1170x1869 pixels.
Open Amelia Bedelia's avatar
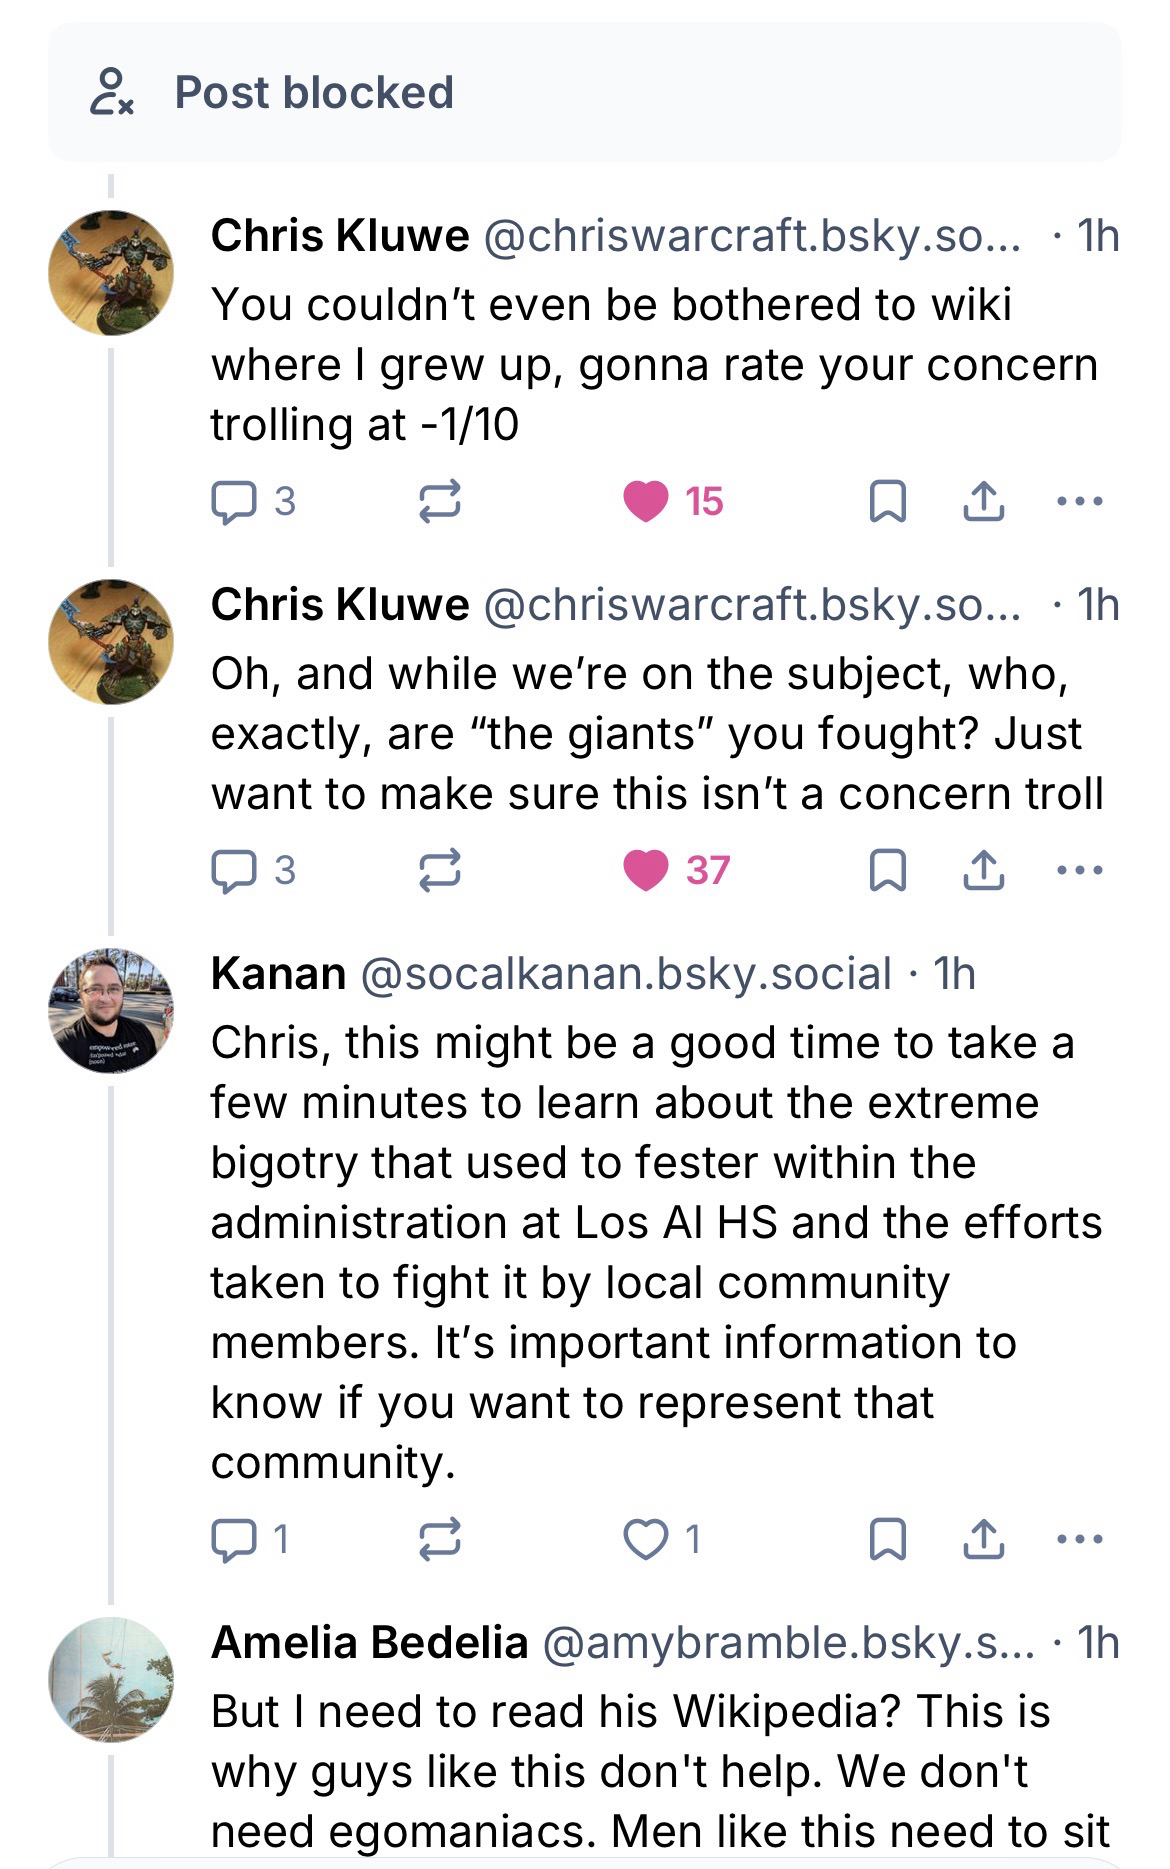tap(111, 1679)
